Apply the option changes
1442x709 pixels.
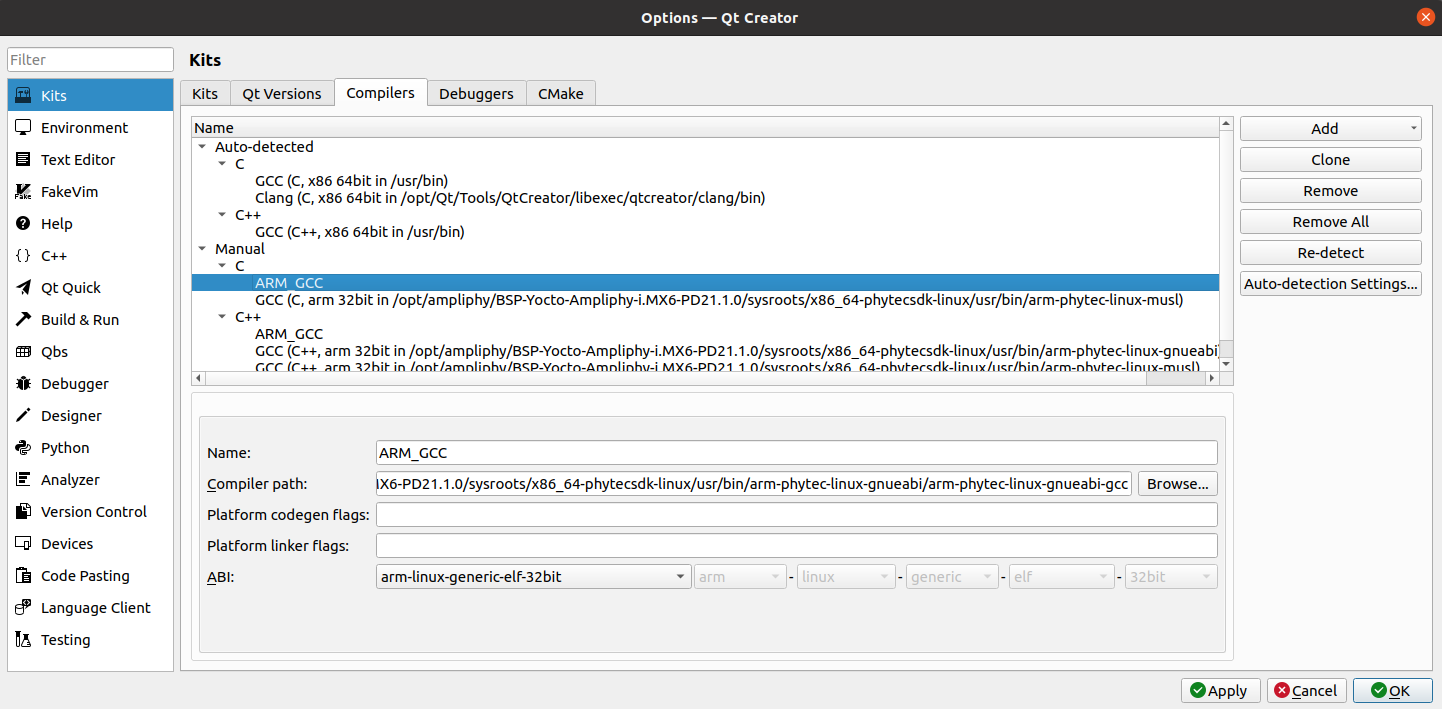[1220, 691]
